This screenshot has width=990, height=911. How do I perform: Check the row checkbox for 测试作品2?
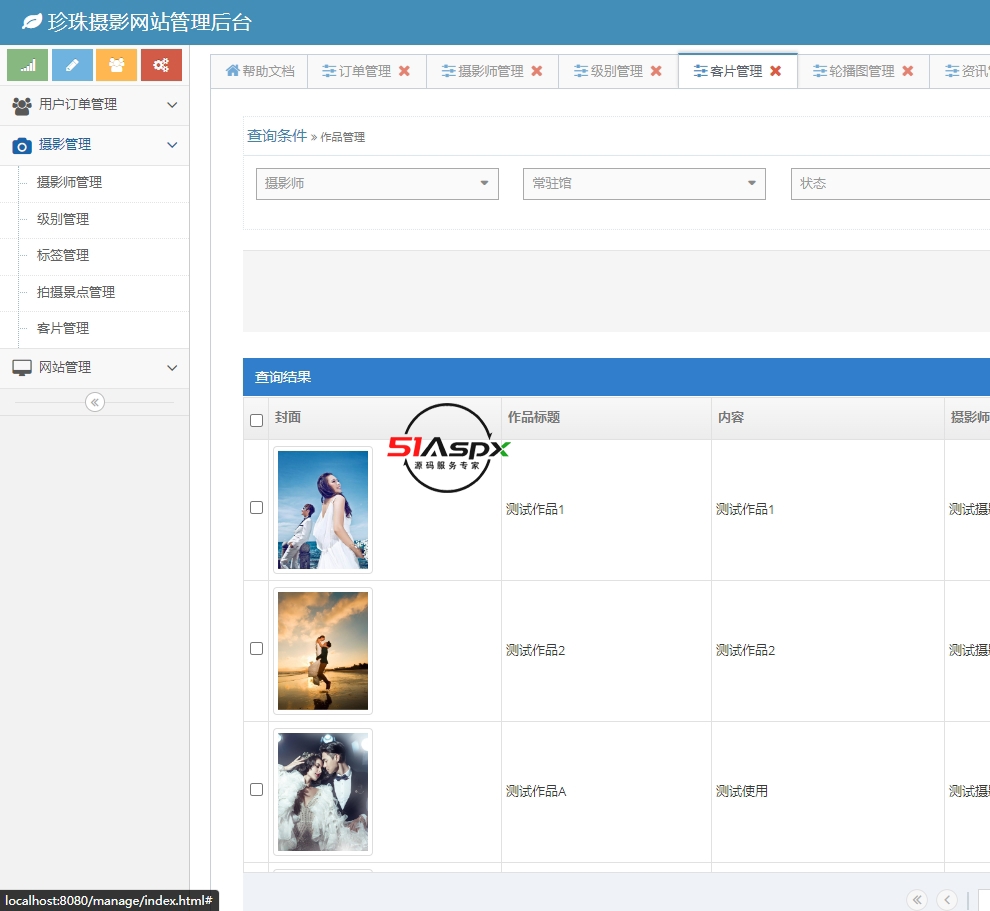[256, 648]
